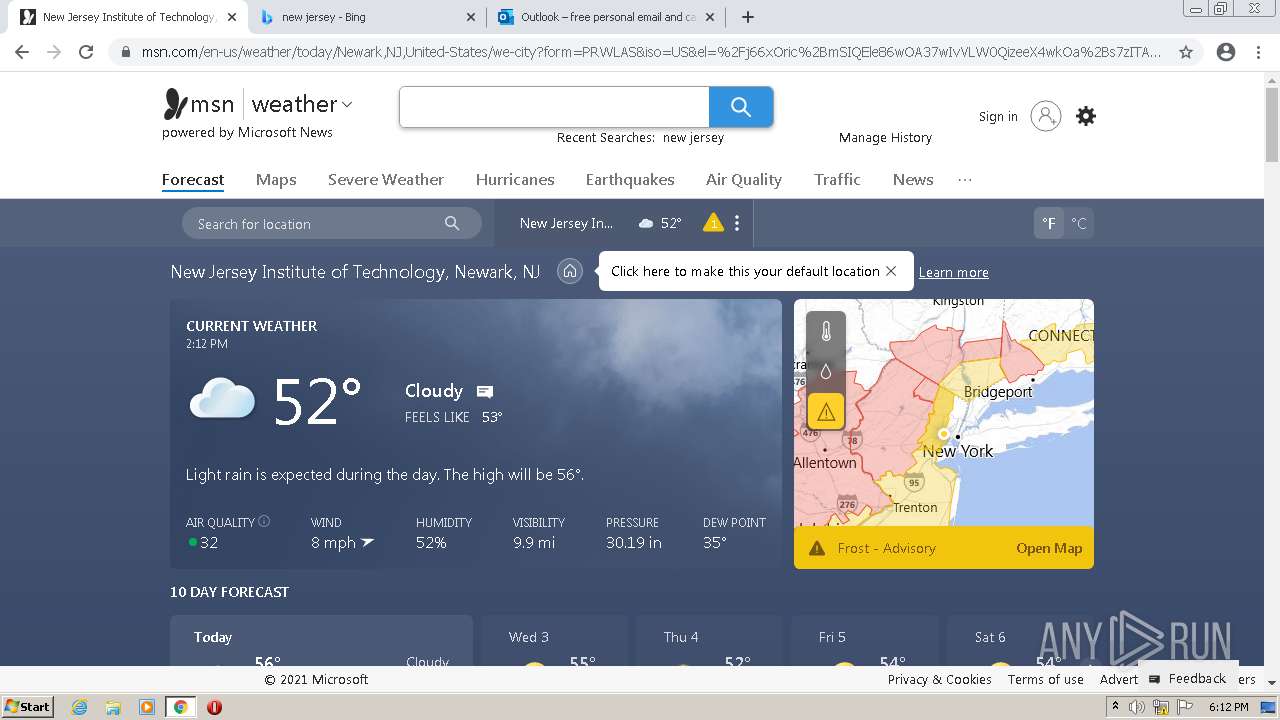The width and height of the screenshot is (1280, 720).
Task: Open the Forecast tab
Action: 193,180
